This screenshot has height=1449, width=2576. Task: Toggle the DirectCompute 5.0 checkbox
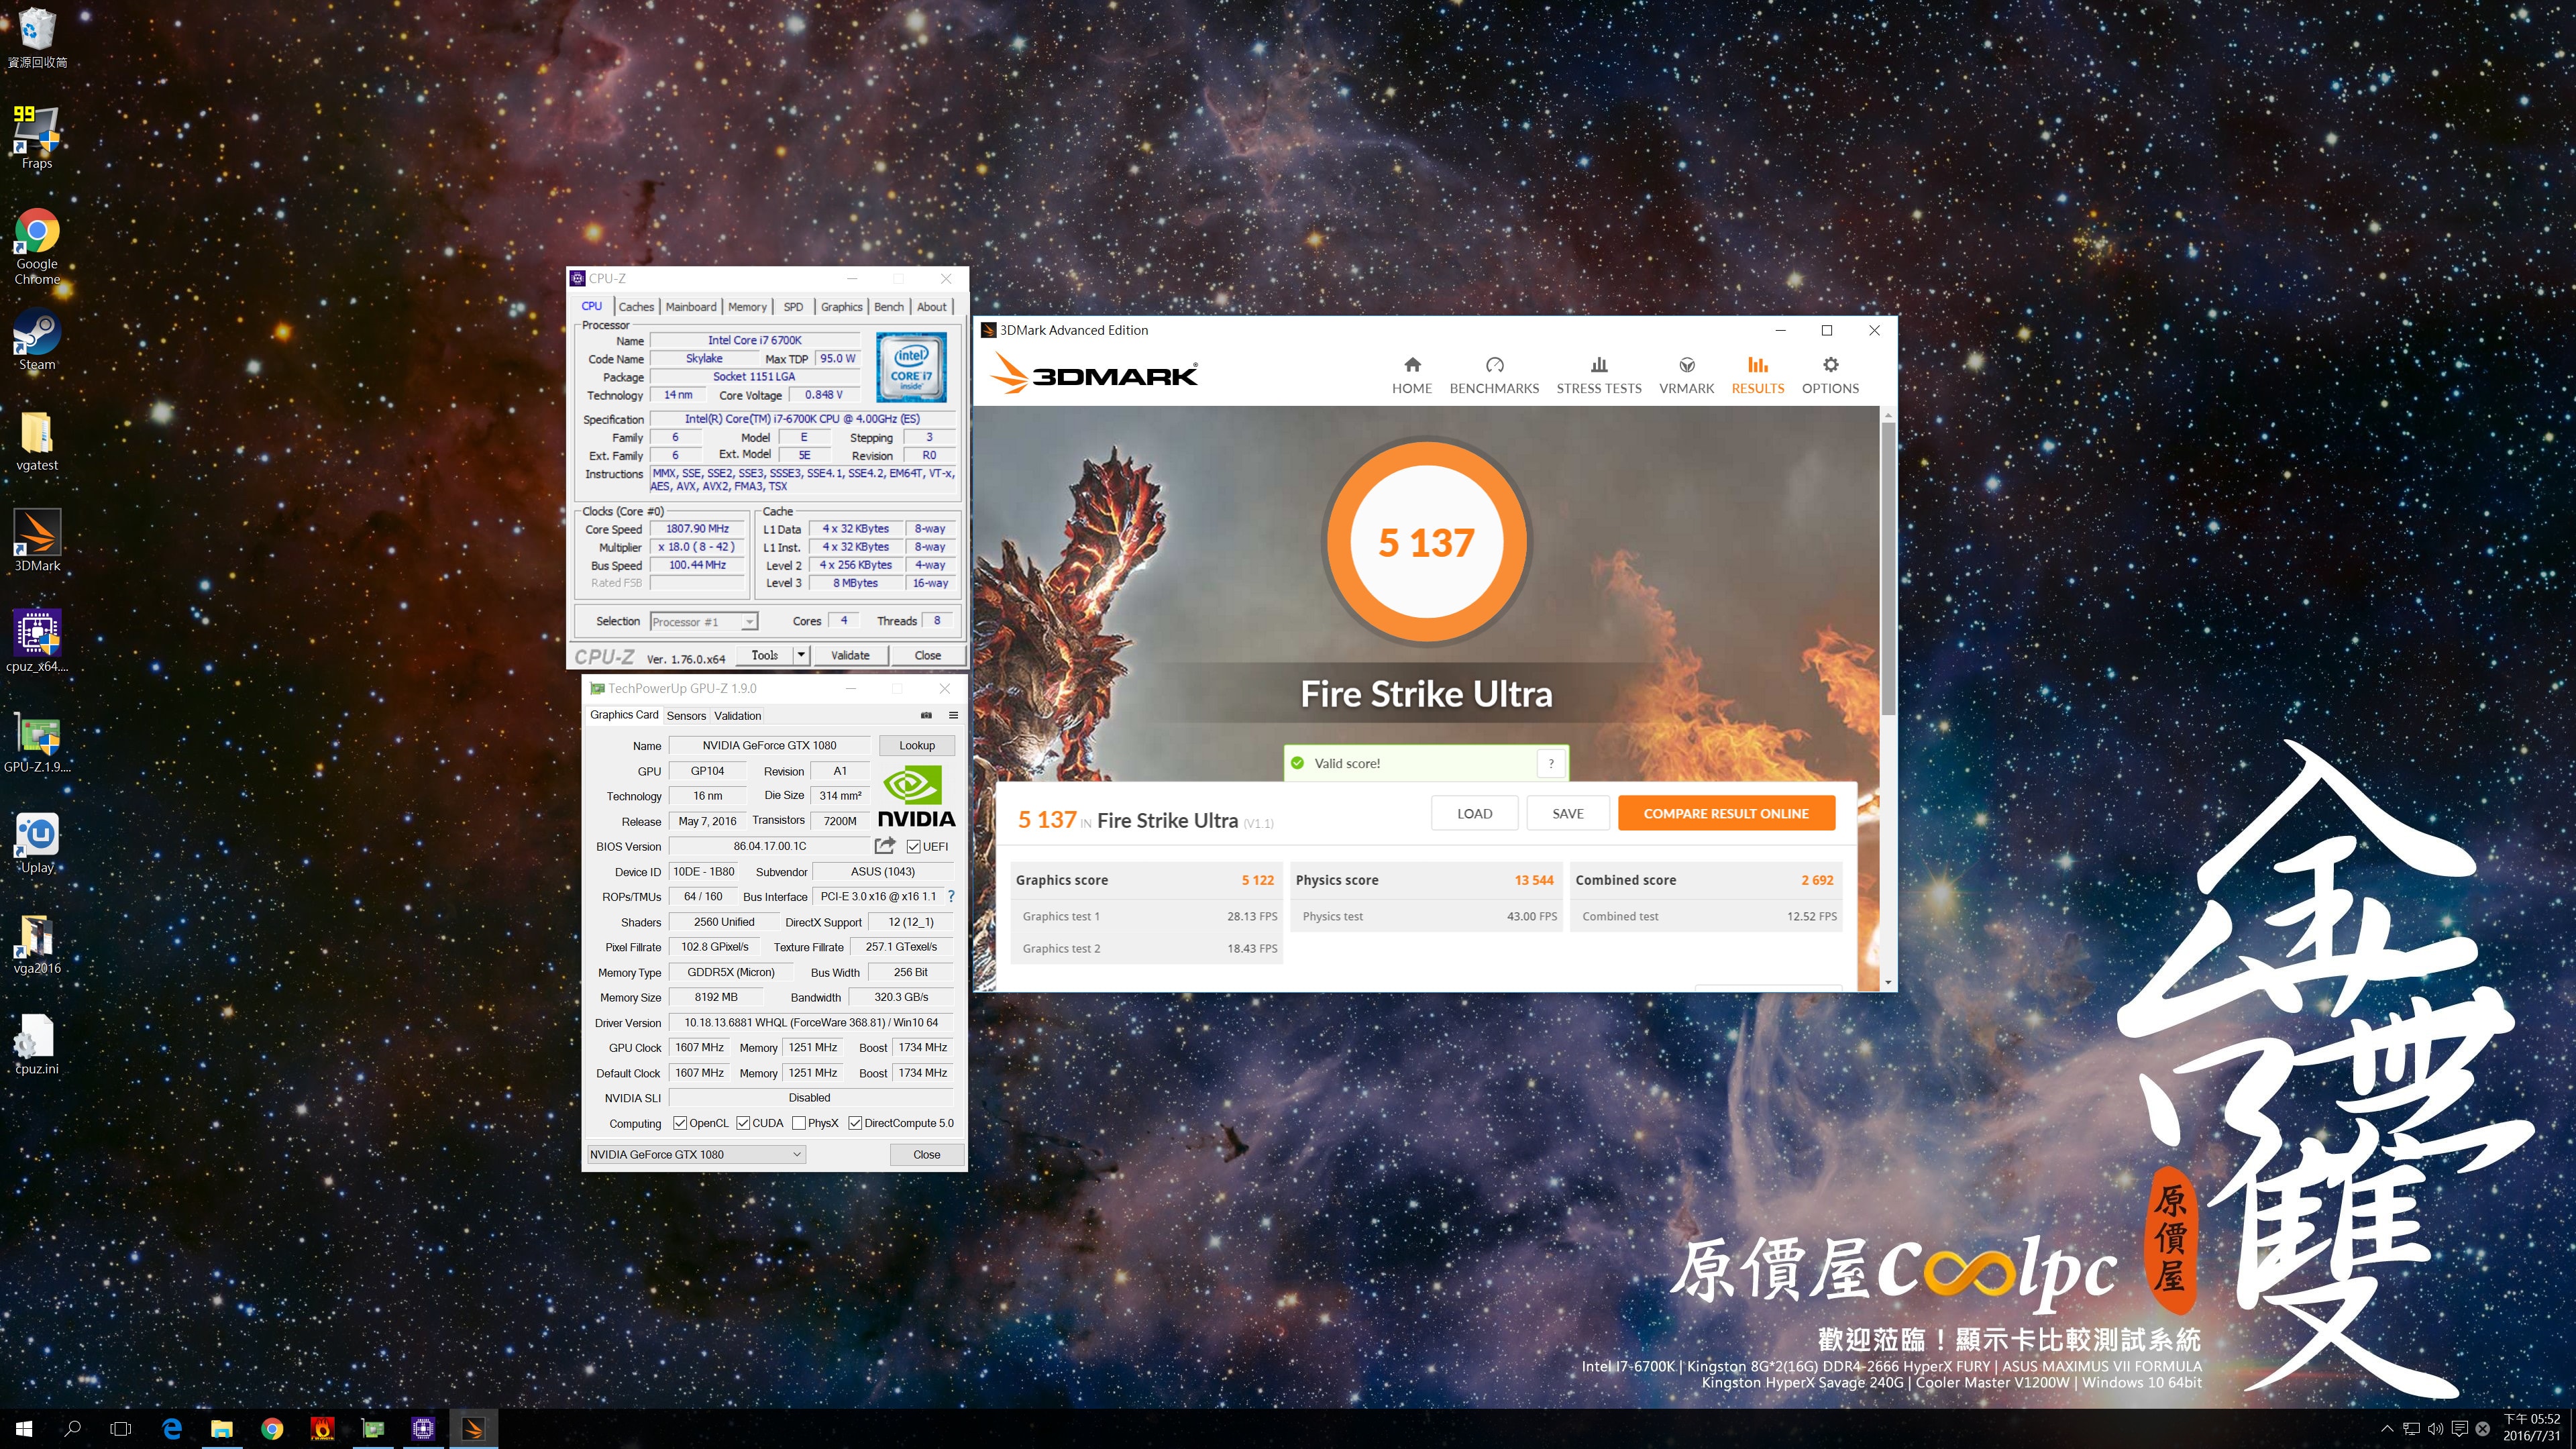pos(855,1123)
